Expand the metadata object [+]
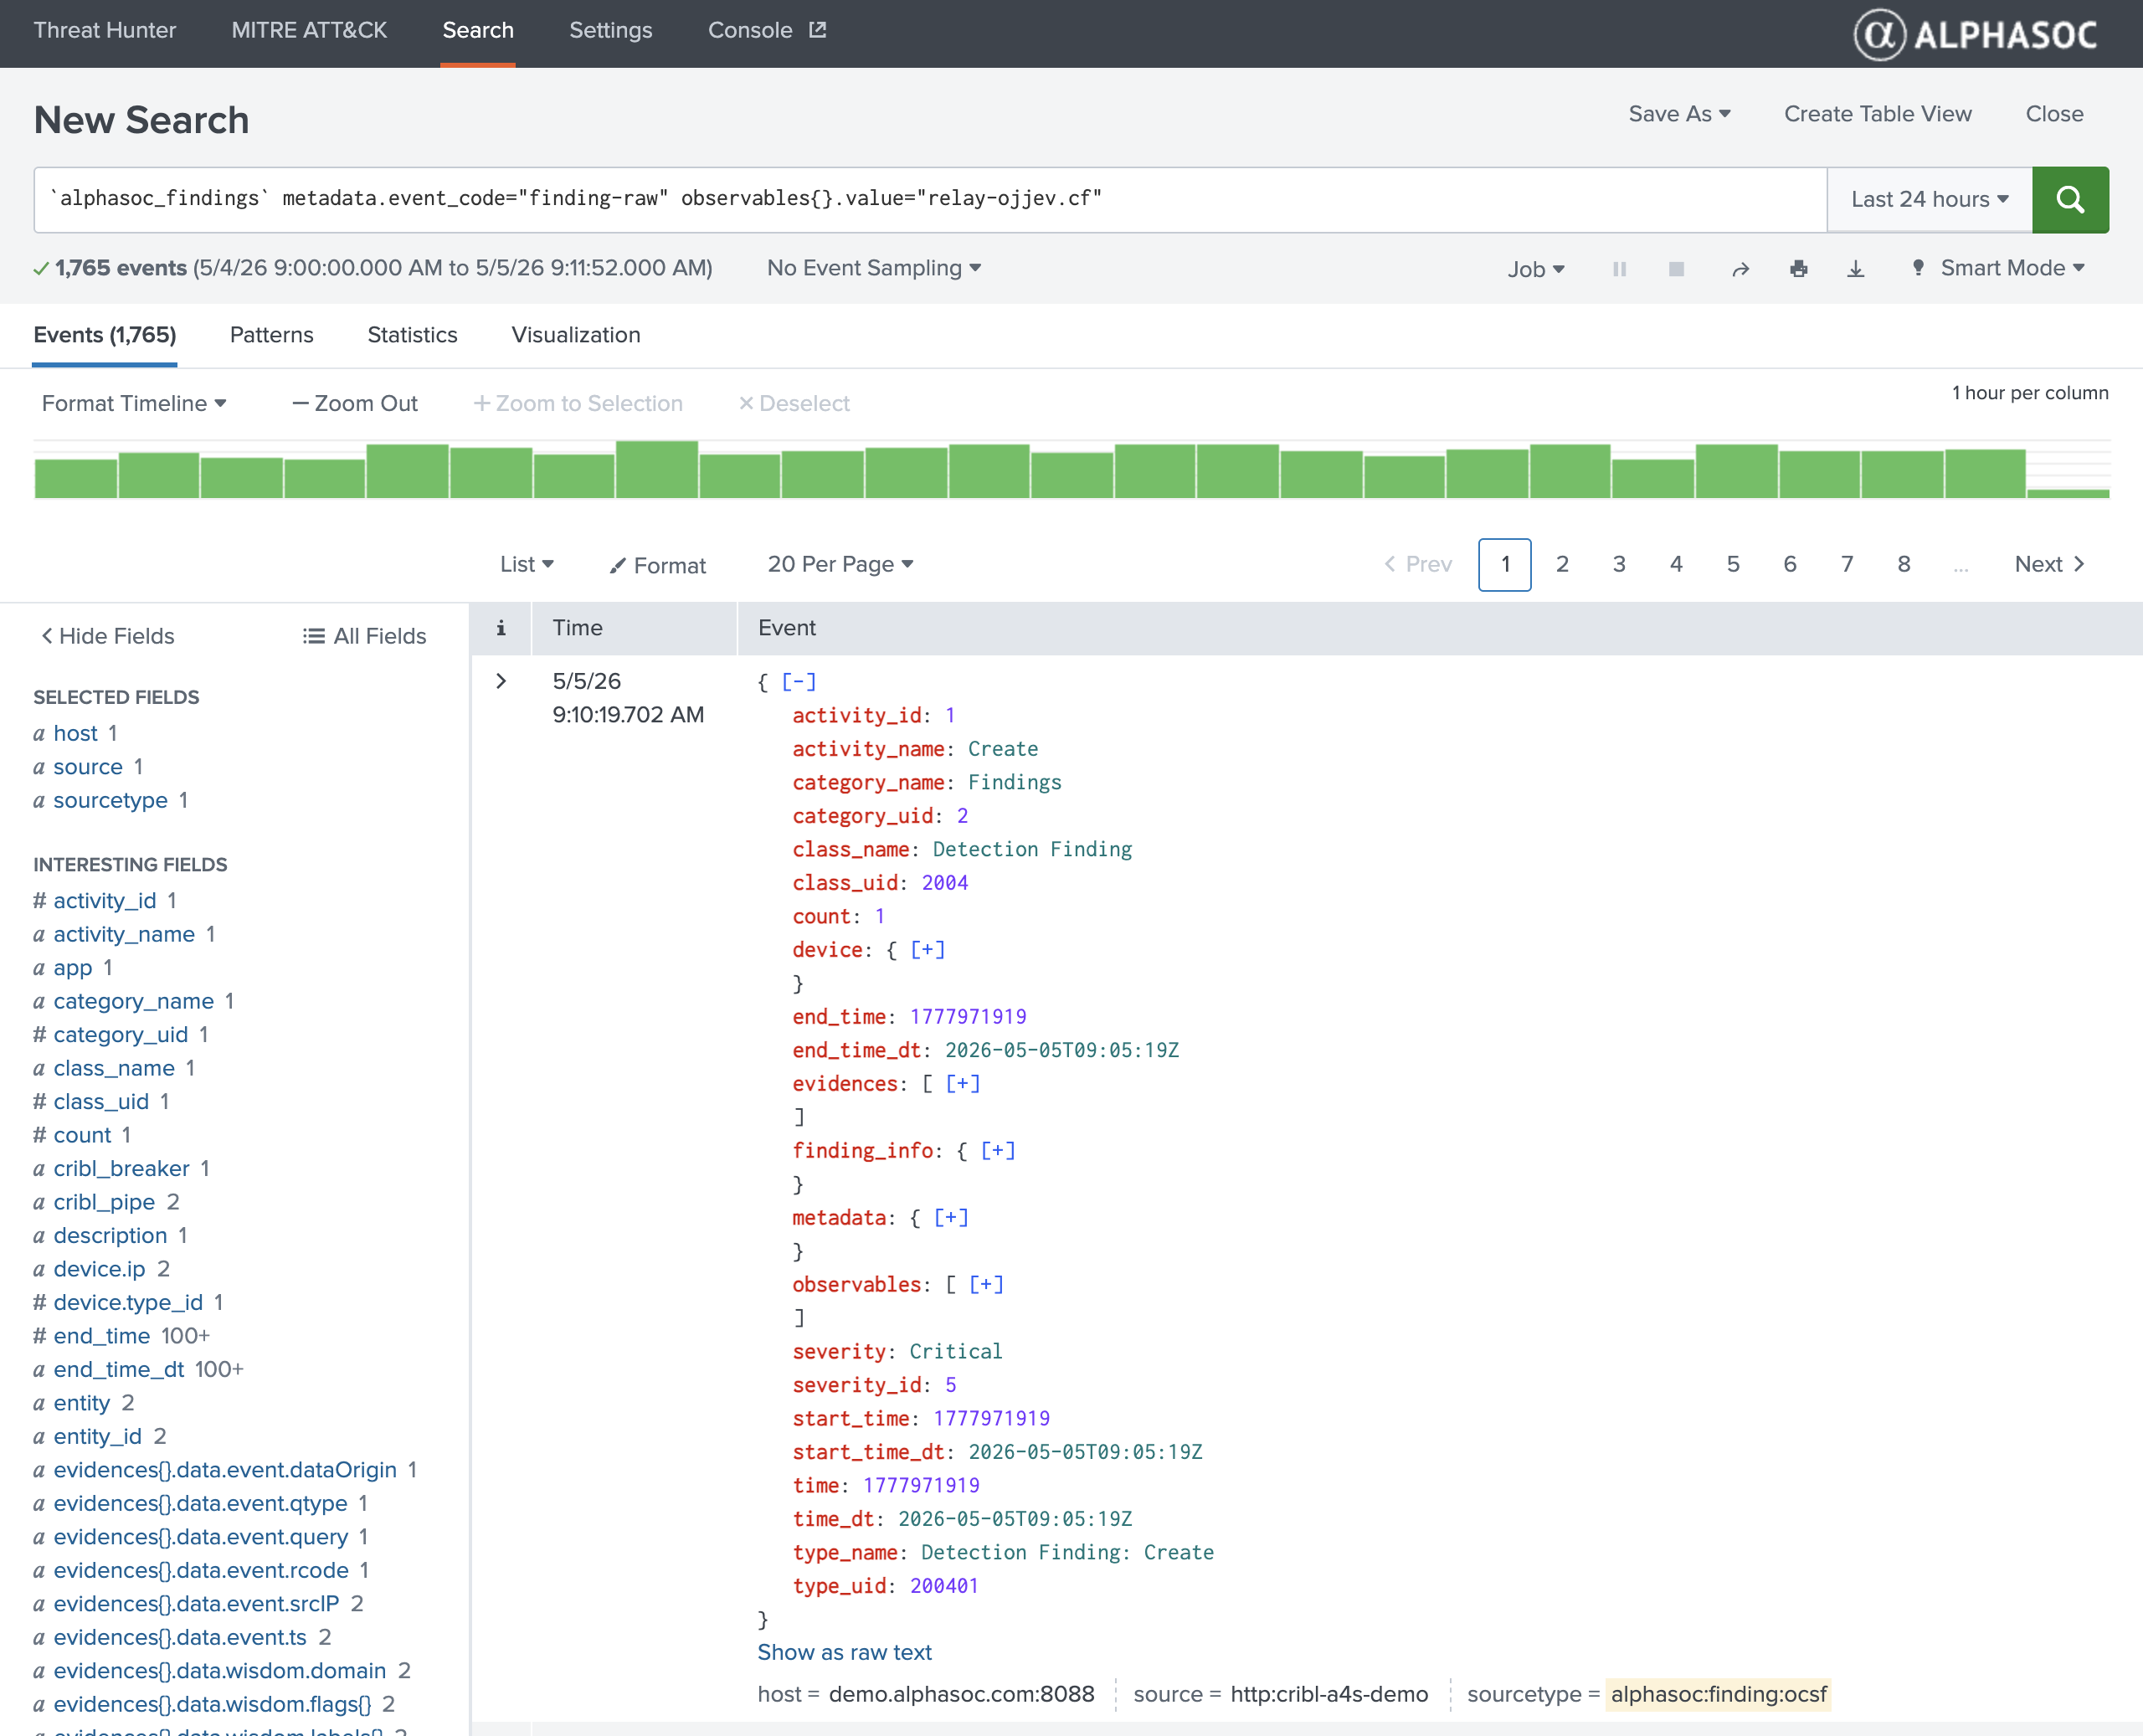The image size is (2143, 1736). [x=951, y=1218]
